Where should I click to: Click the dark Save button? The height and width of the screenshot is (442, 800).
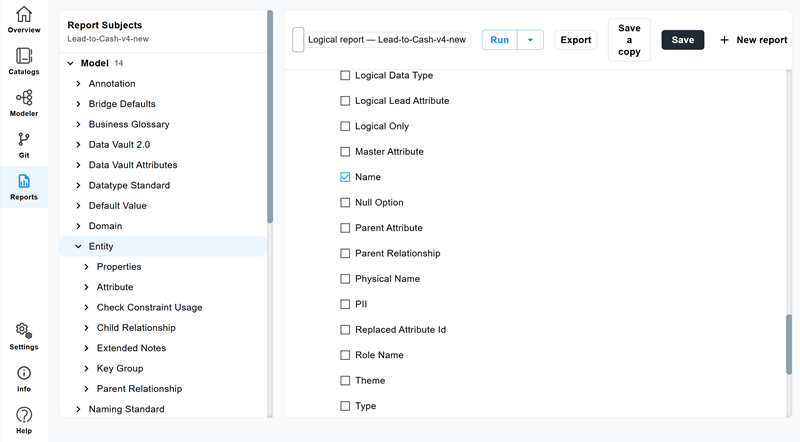pyautogui.click(x=683, y=40)
